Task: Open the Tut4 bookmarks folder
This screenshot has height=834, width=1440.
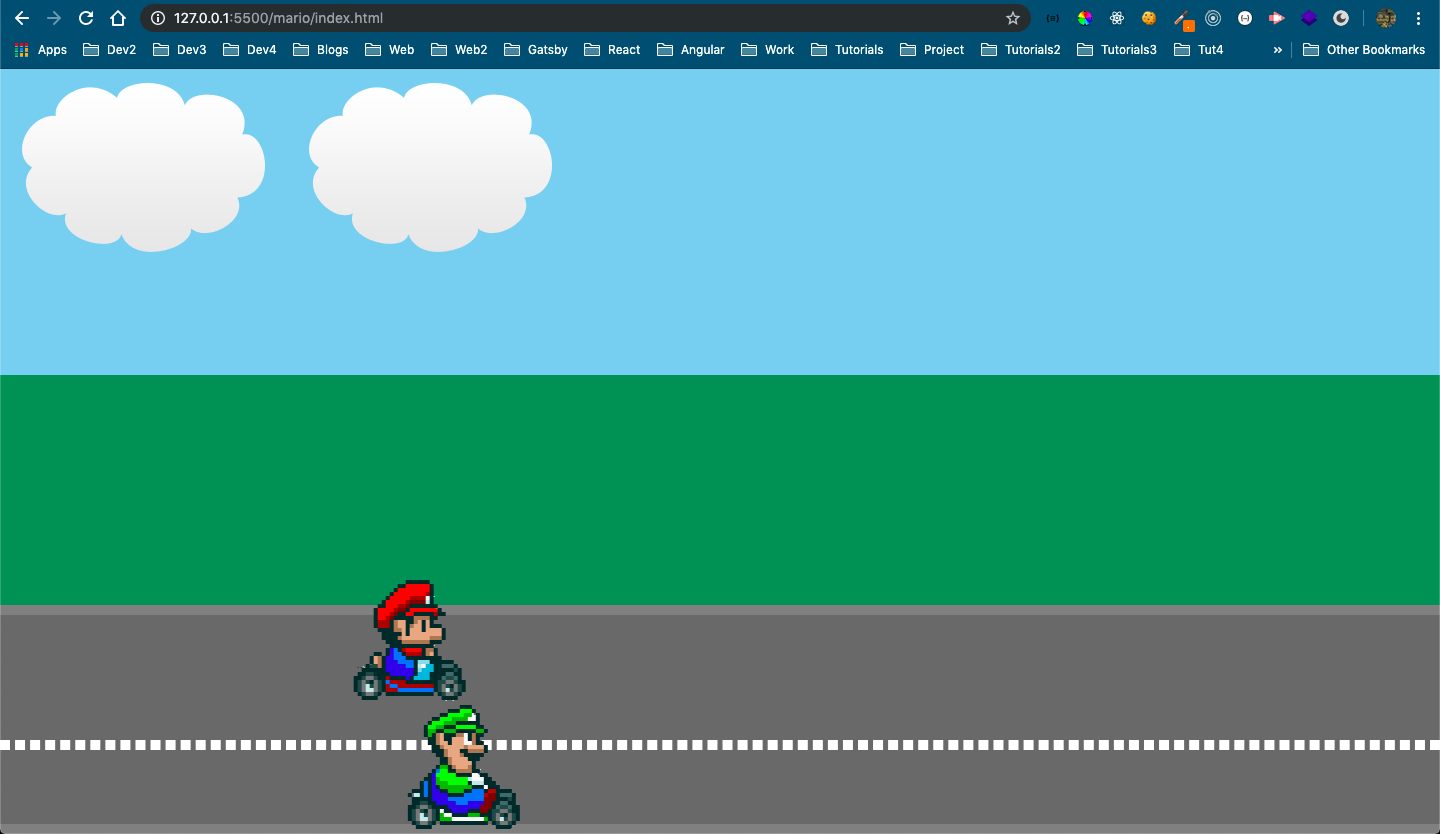Action: (x=1198, y=49)
